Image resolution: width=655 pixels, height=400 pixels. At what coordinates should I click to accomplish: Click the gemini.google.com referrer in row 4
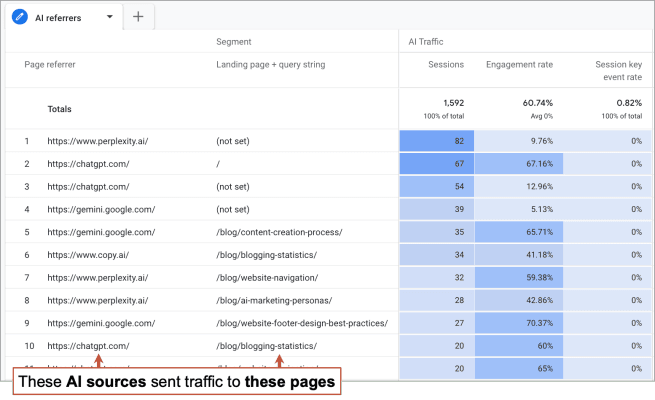101,209
